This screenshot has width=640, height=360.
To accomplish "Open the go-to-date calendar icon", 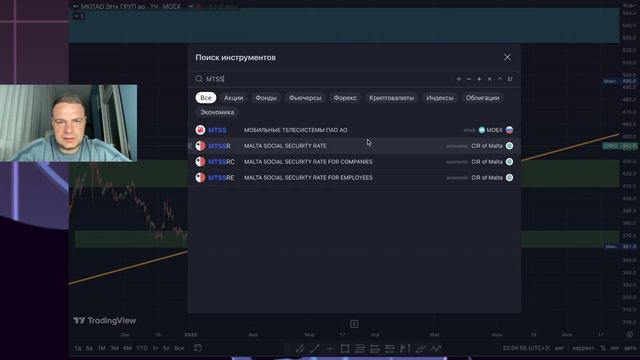I will coord(198,348).
